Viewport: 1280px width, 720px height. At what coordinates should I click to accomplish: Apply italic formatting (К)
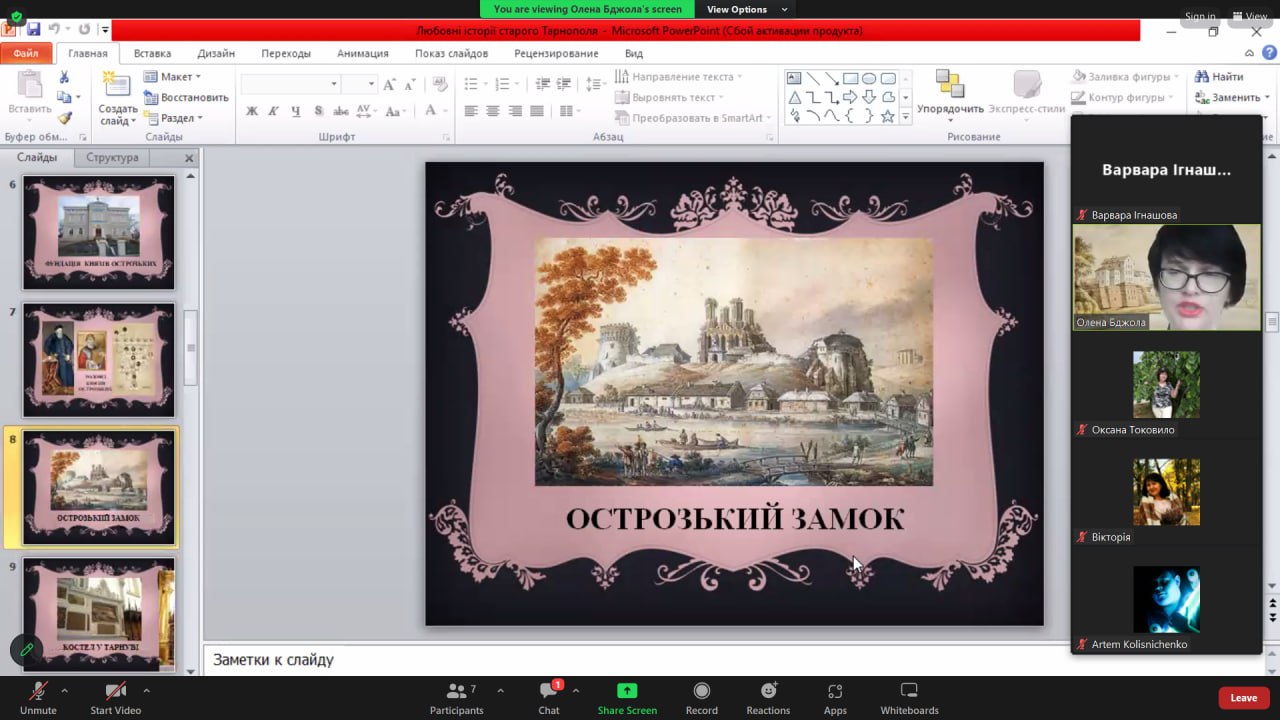point(274,111)
